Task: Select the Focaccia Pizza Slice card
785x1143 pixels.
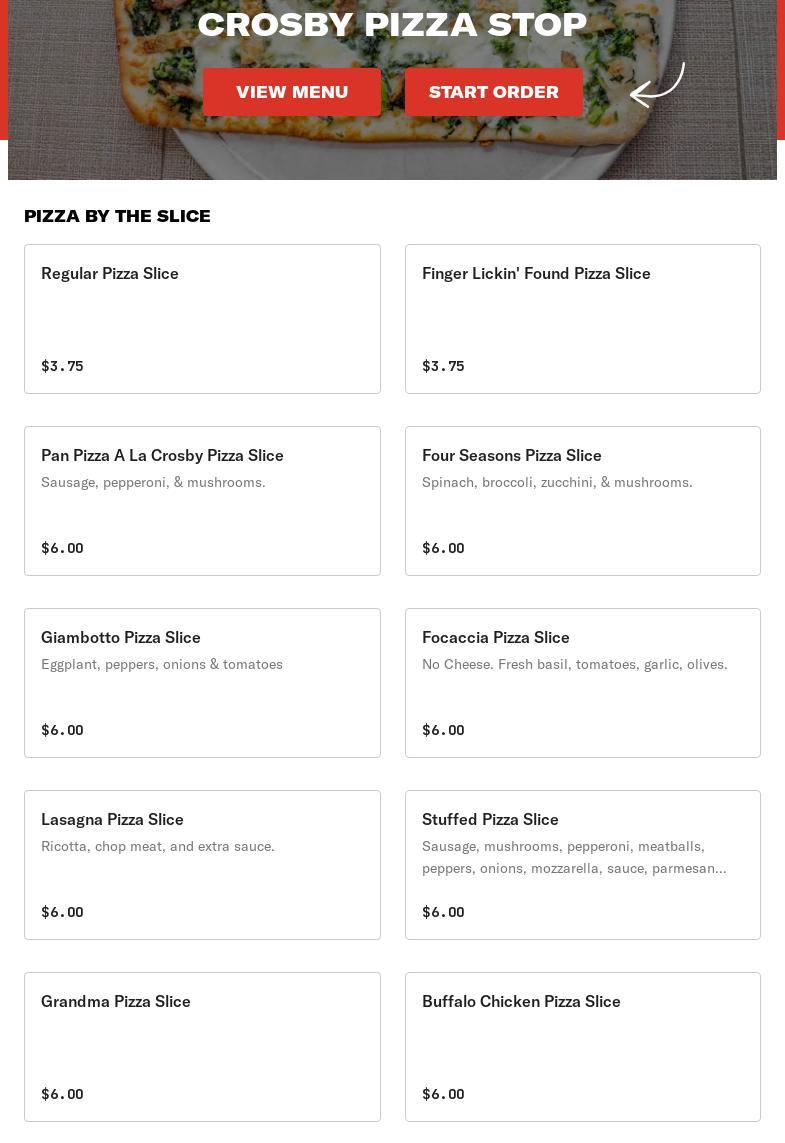Action: coord(582,682)
